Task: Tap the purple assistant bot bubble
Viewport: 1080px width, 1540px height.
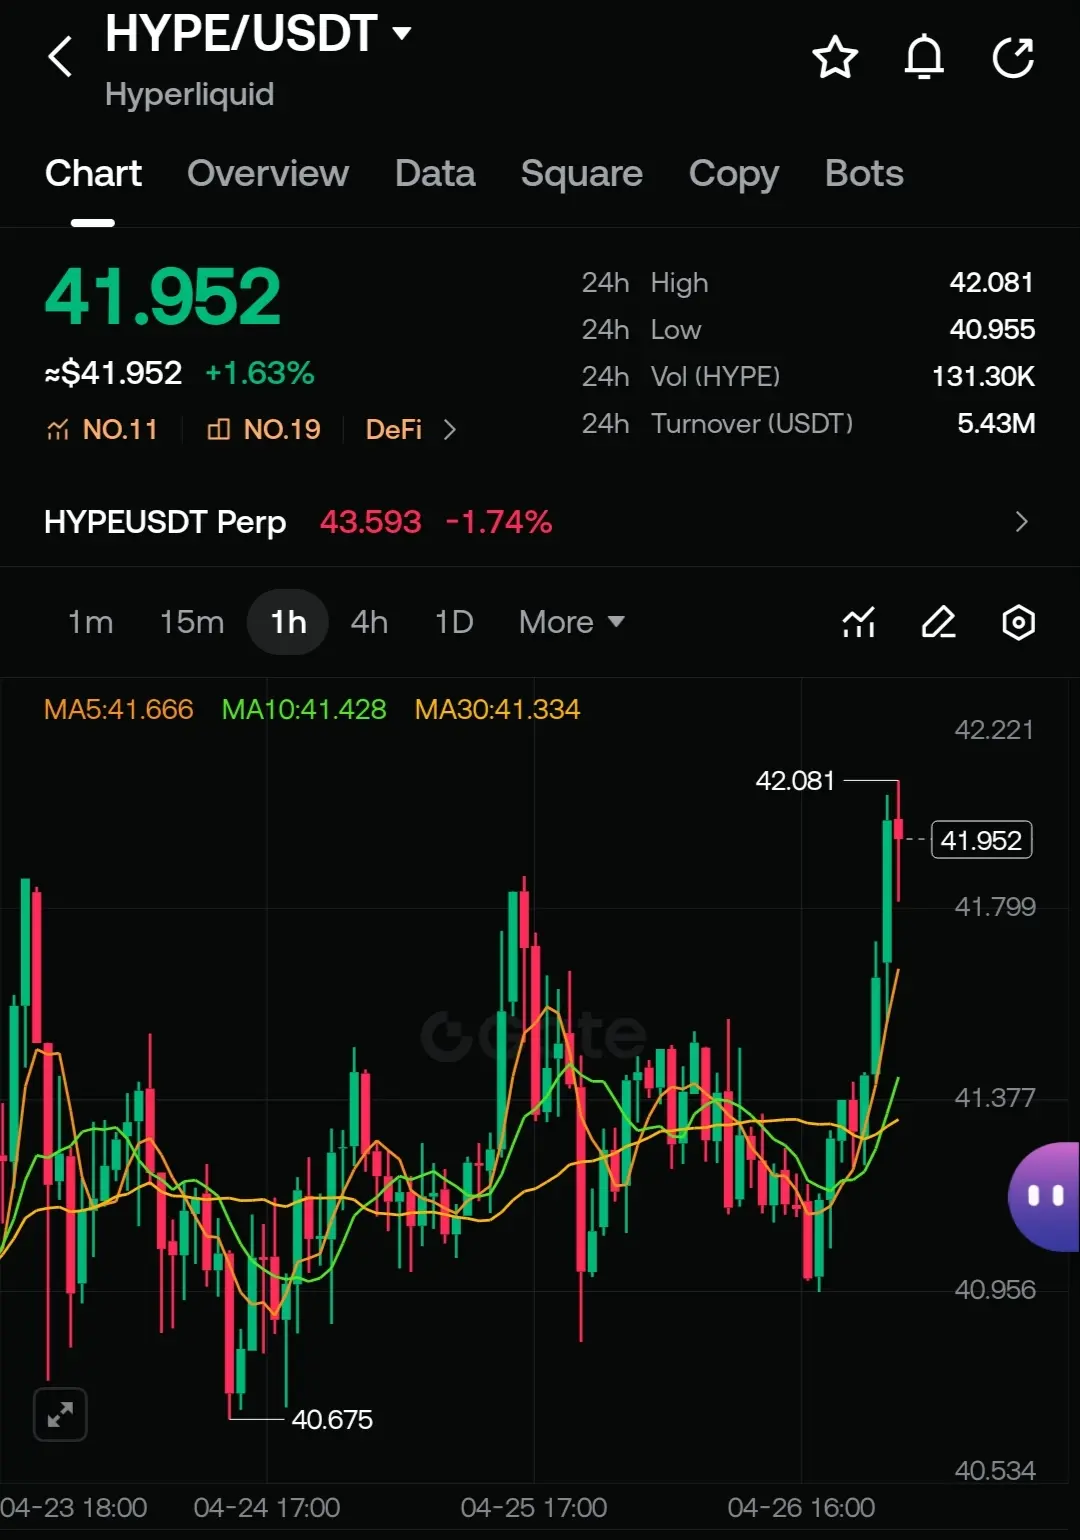Action: [x=1044, y=1196]
